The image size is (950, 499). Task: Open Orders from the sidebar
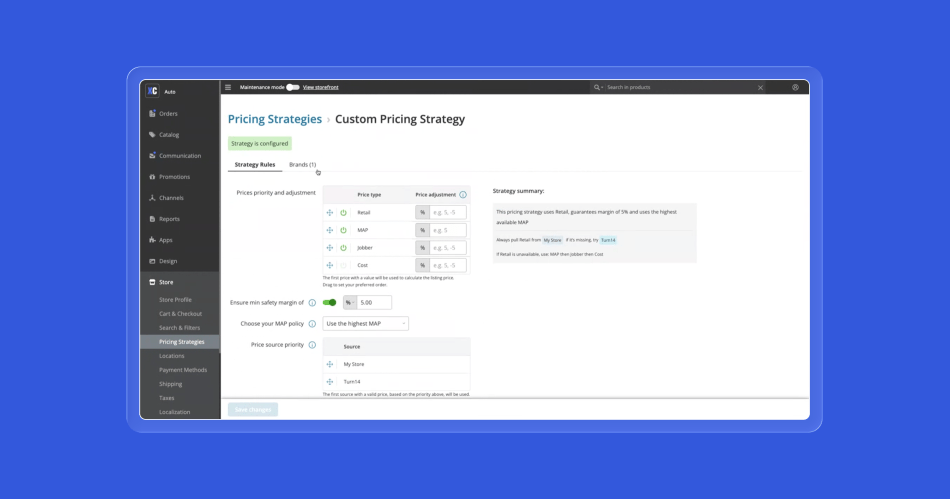pyautogui.click(x=168, y=114)
